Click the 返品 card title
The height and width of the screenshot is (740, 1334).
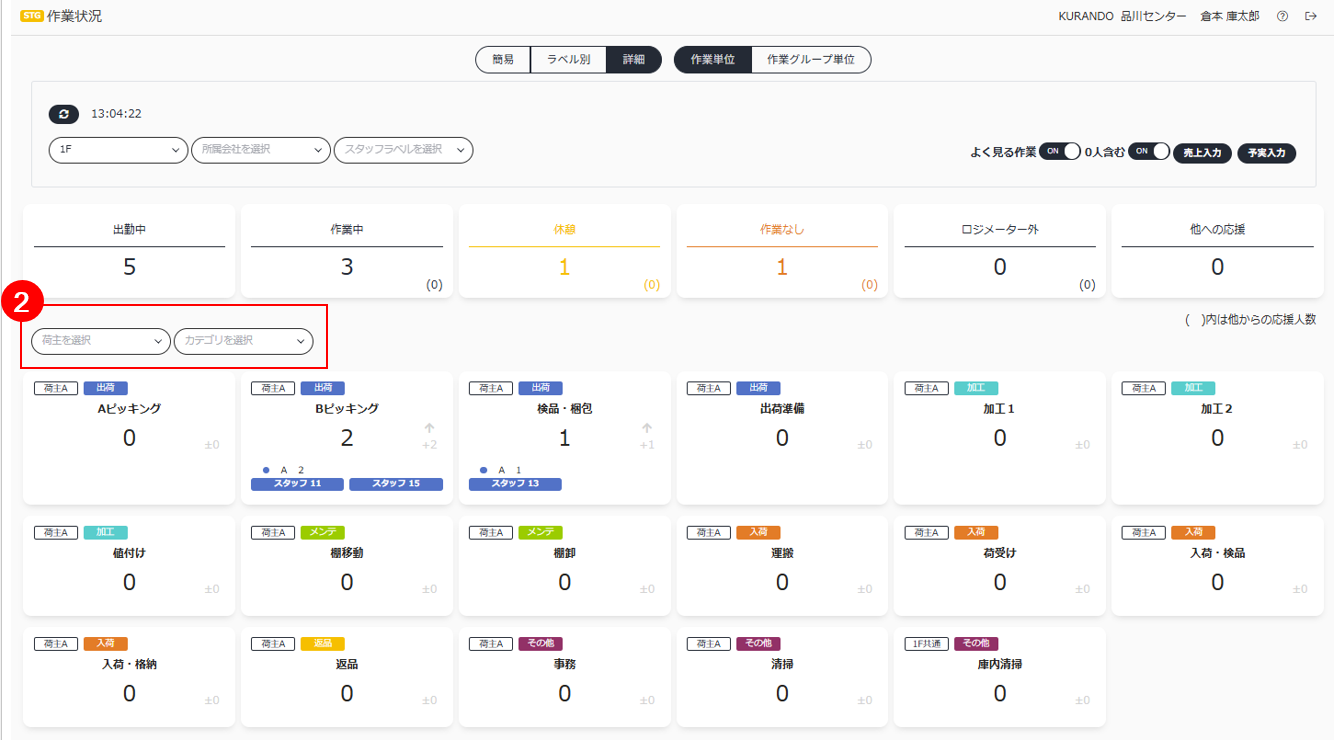tap(347, 664)
